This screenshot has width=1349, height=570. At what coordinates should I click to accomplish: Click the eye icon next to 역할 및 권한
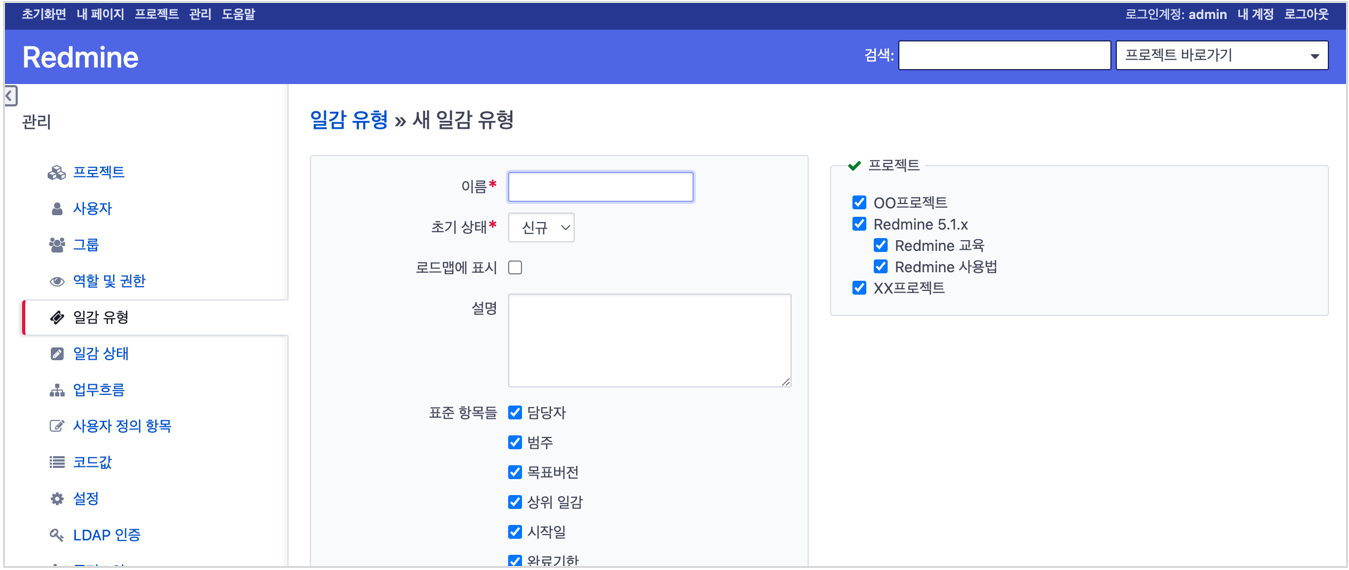[x=57, y=281]
